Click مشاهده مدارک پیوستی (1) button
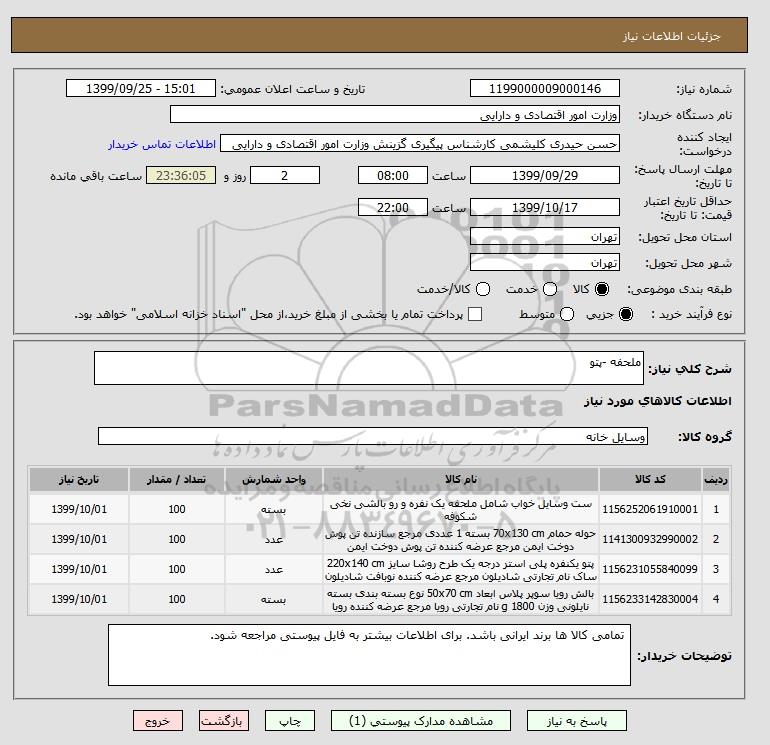This screenshot has height=745, width=770. (x=421, y=721)
